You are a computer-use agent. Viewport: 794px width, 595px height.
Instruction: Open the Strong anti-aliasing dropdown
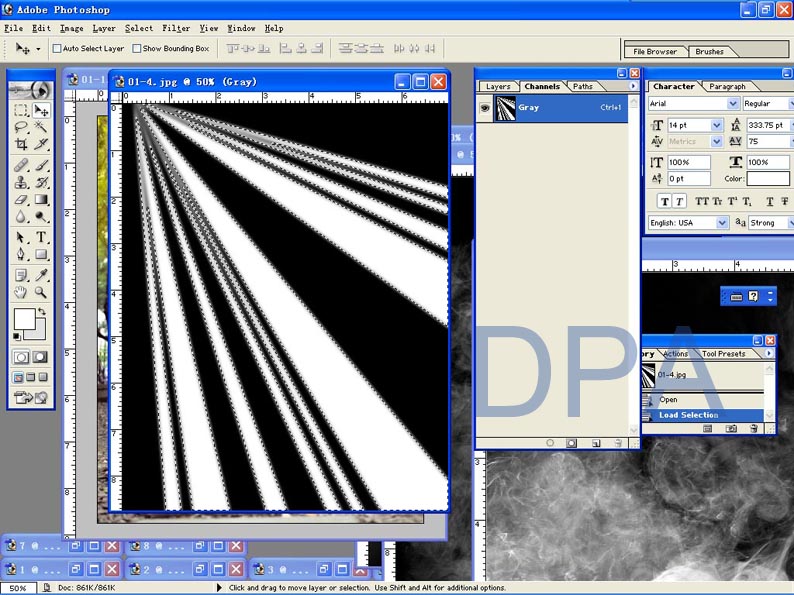(791, 223)
